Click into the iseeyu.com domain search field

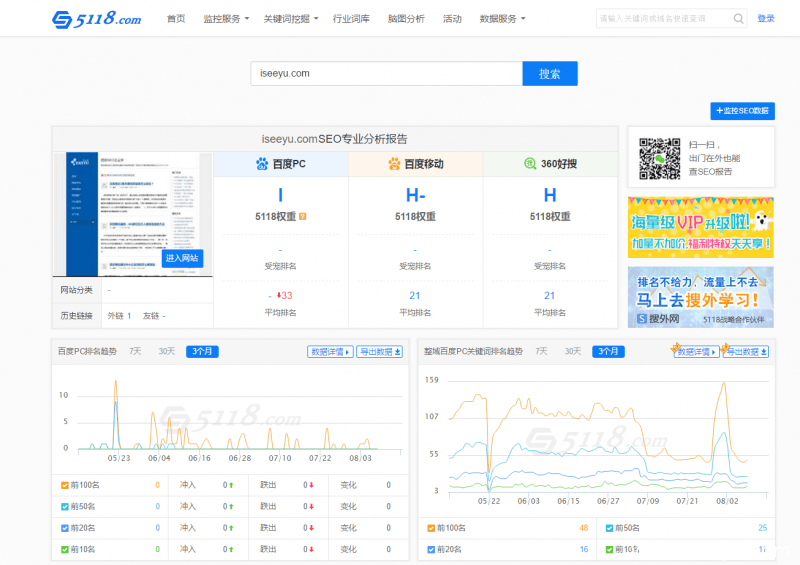386,73
